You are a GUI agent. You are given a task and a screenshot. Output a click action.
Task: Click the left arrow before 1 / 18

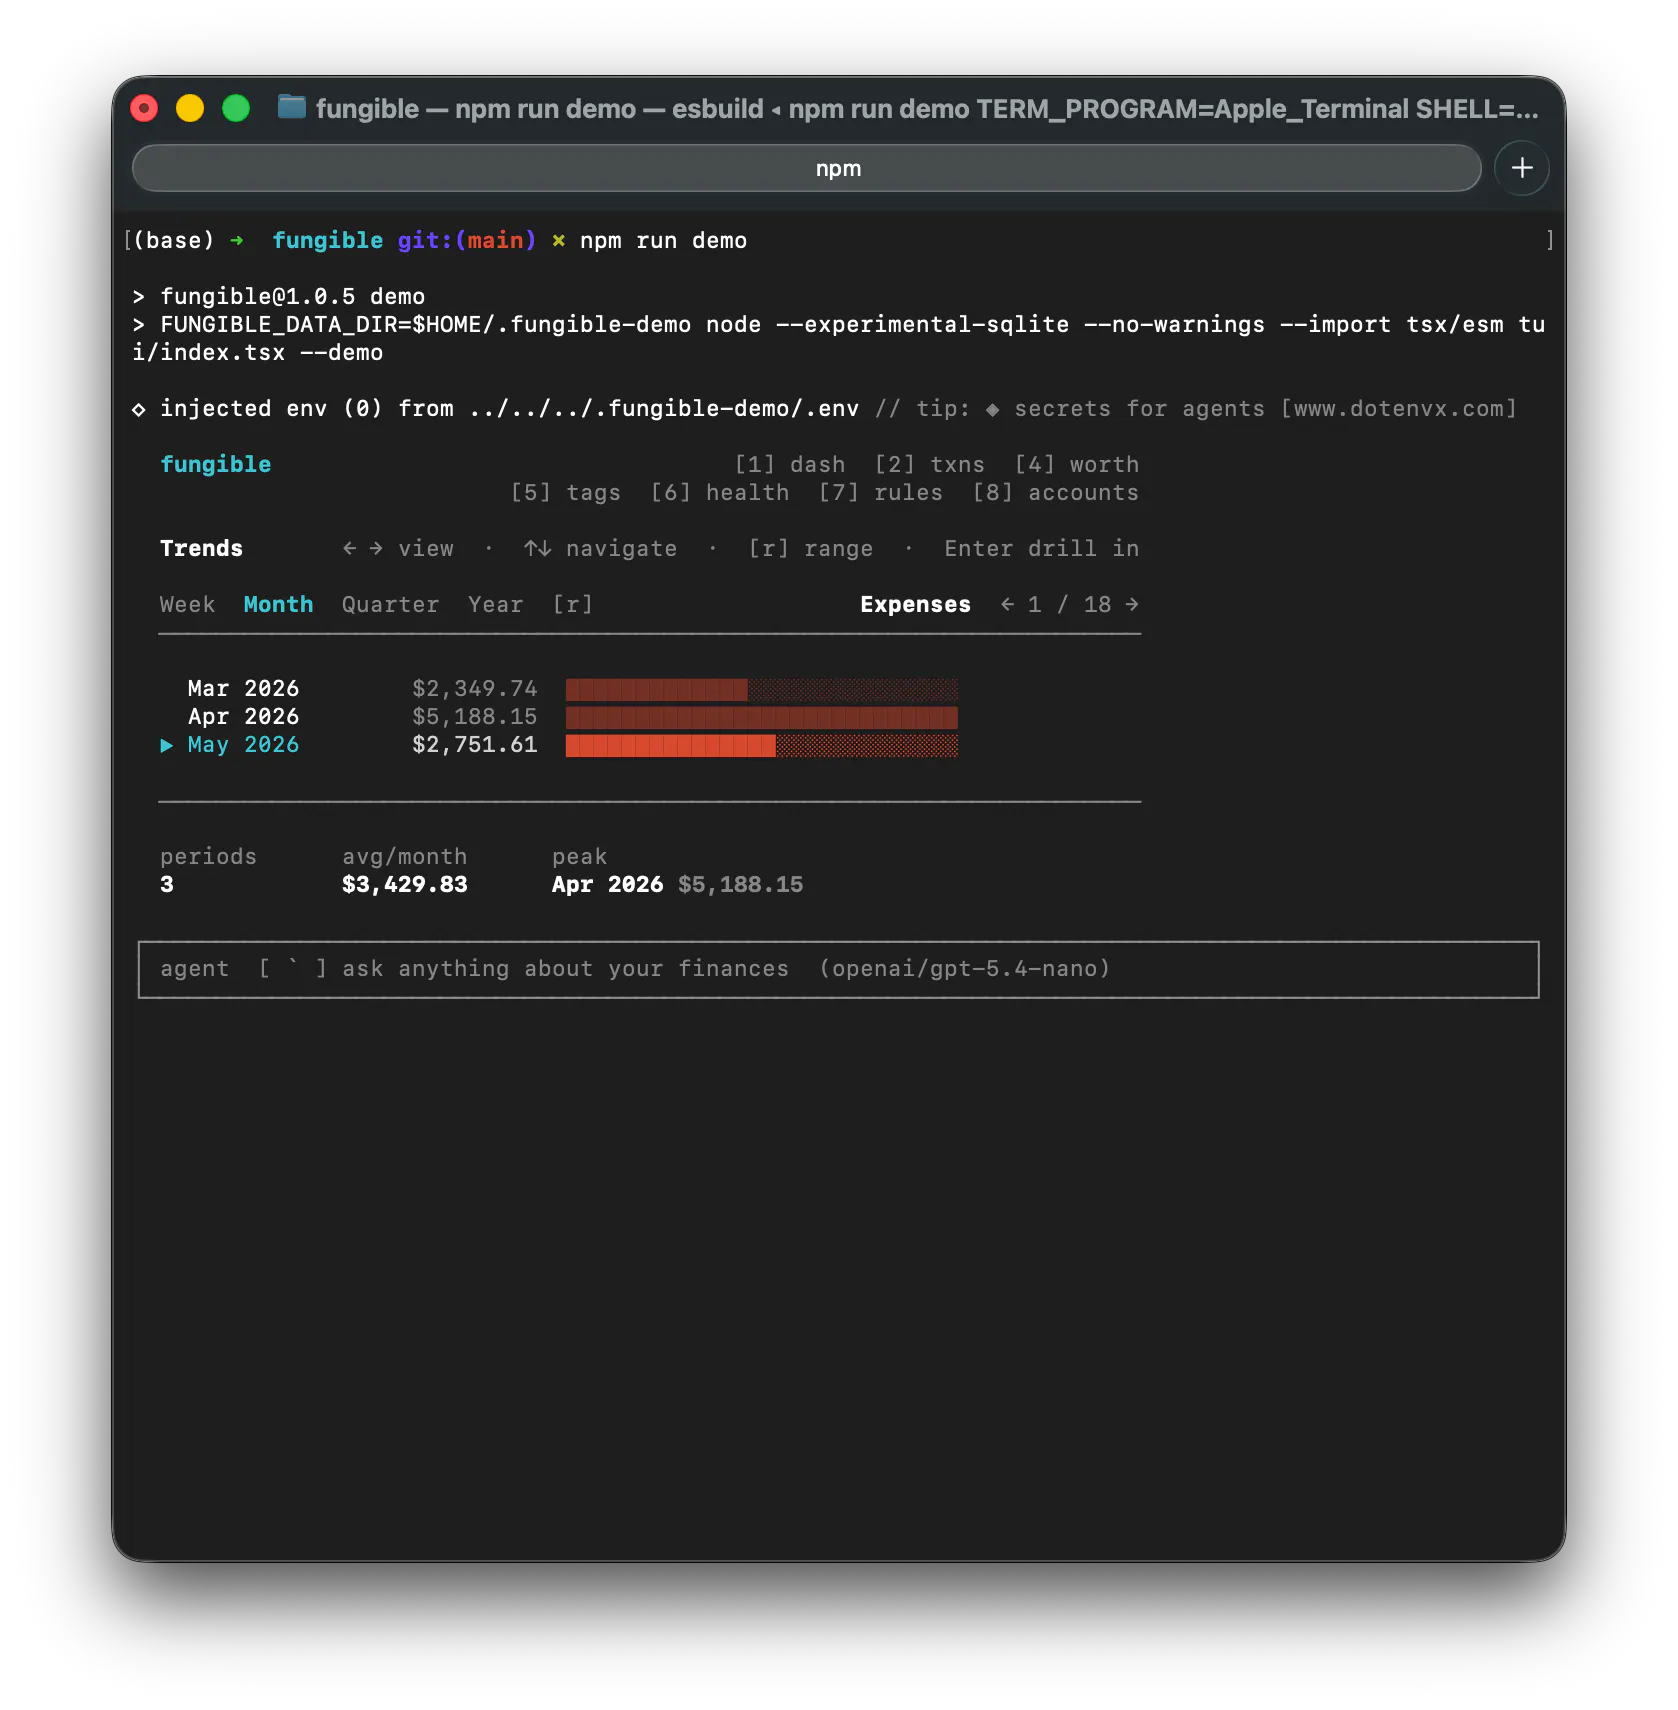pos(1007,604)
